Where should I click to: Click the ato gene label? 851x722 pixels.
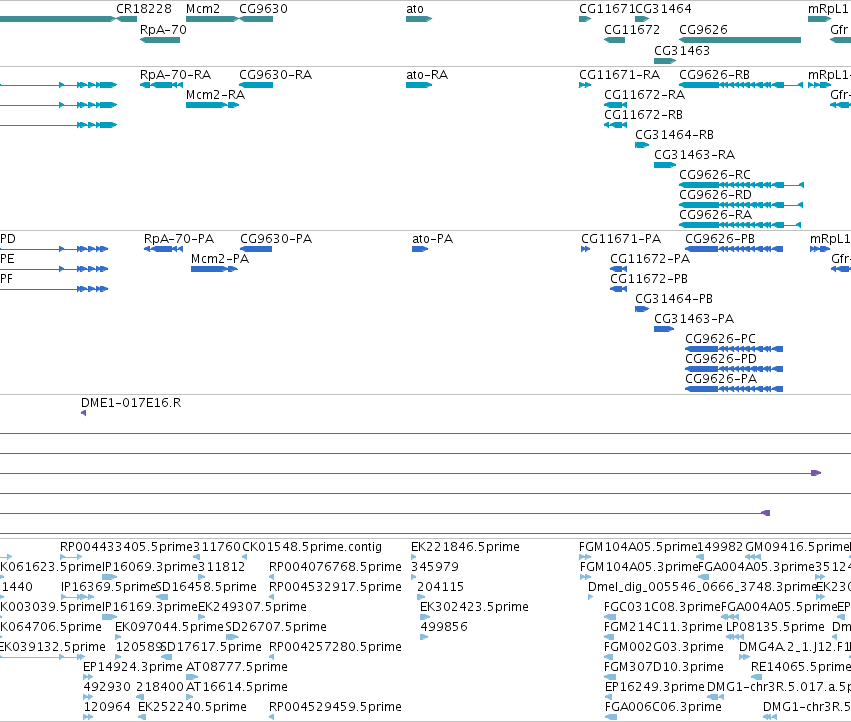415,9
